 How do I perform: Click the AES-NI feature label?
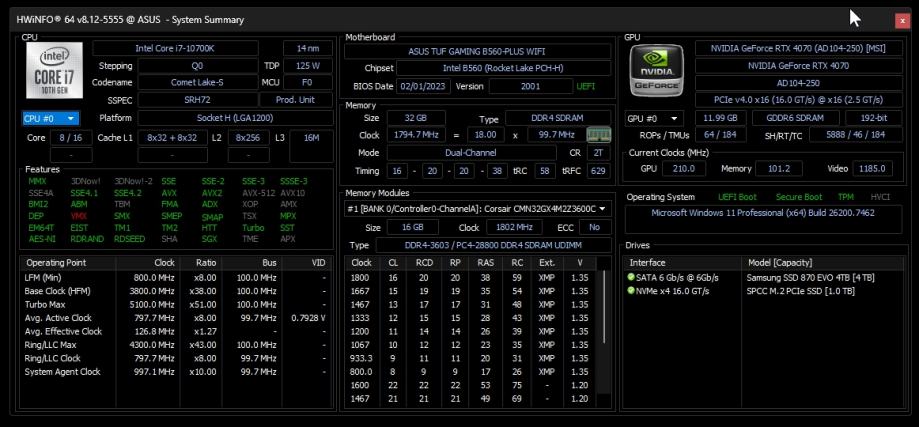(40, 239)
